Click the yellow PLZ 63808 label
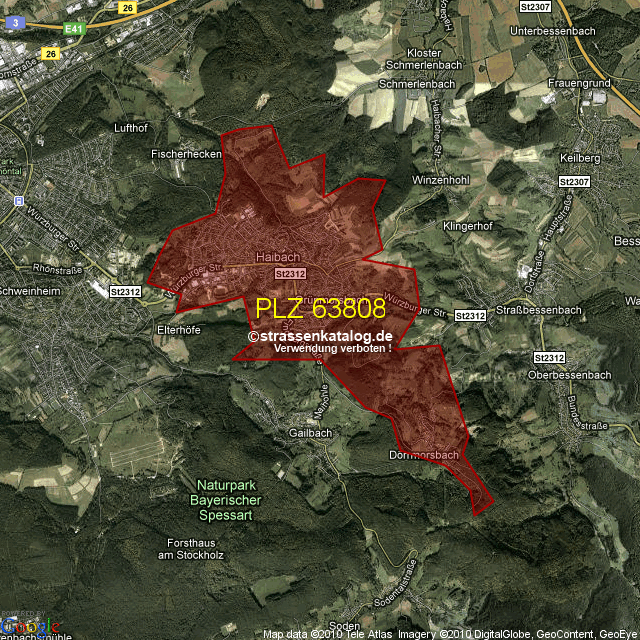 [x=320, y=309]
